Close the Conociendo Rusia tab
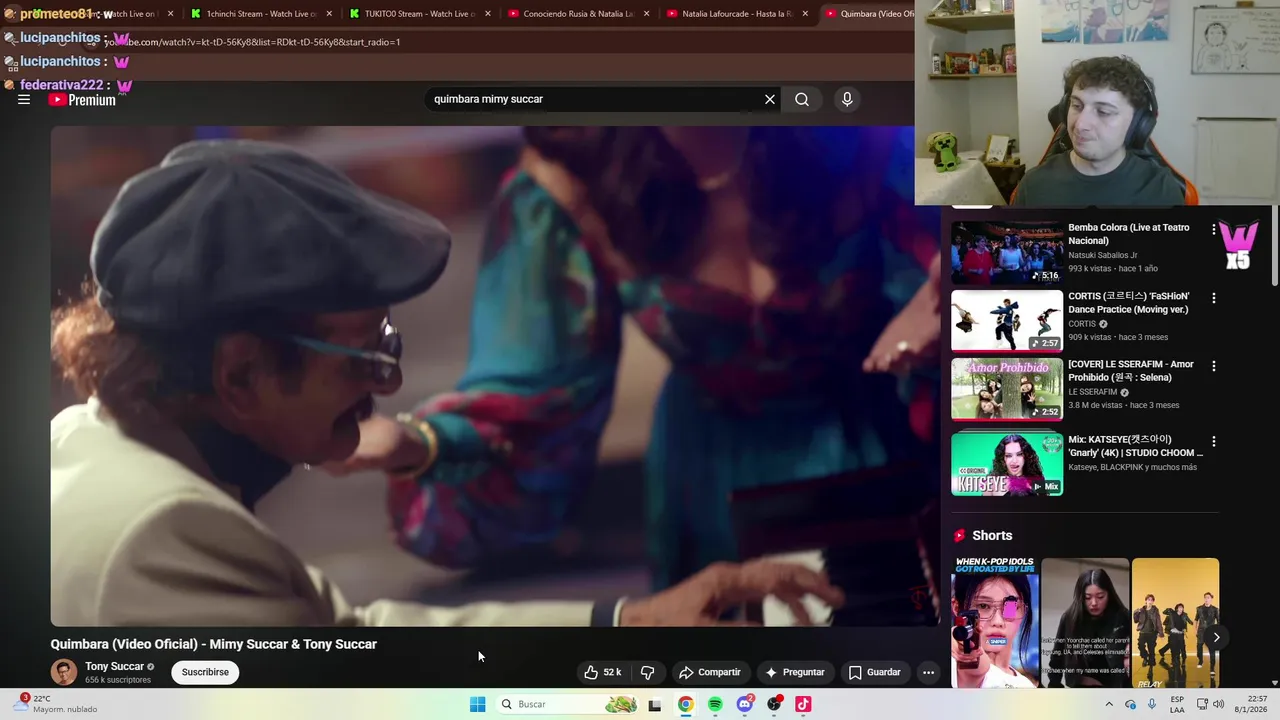The height and width of the screenshot is (720, 1280). pos(646,14)
